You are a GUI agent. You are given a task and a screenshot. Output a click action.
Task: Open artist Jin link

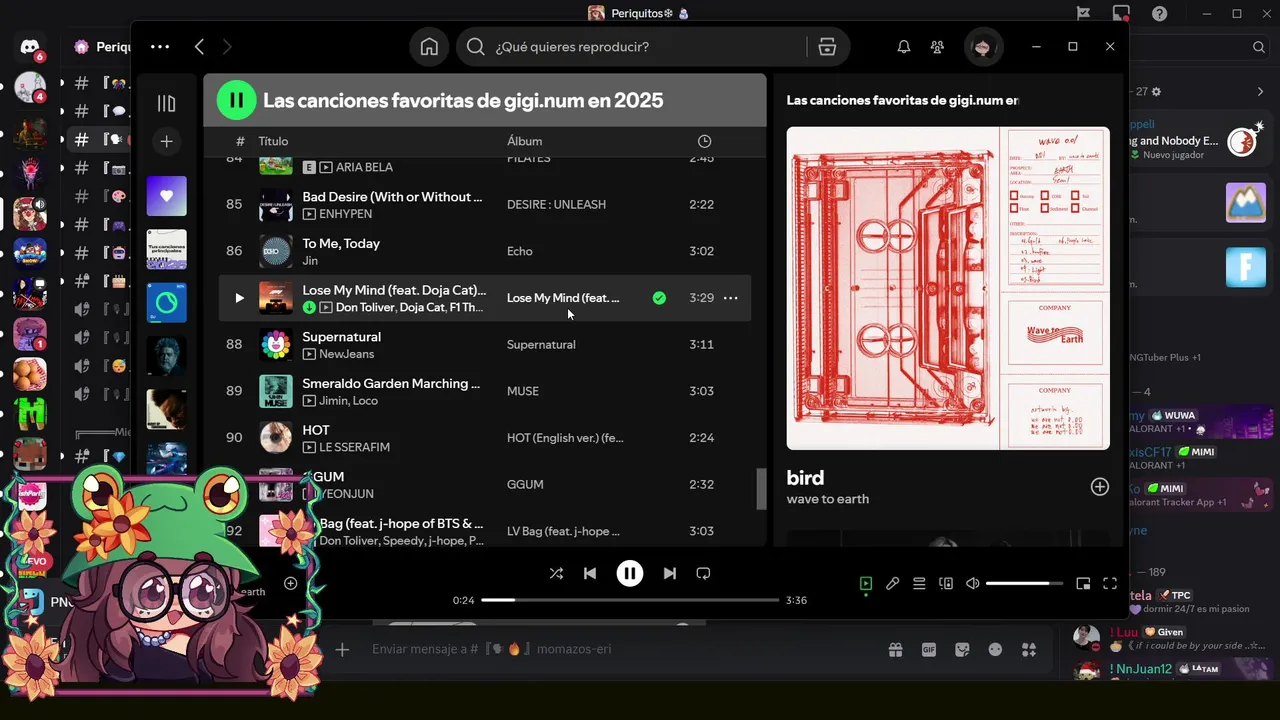tap(310, 260)
